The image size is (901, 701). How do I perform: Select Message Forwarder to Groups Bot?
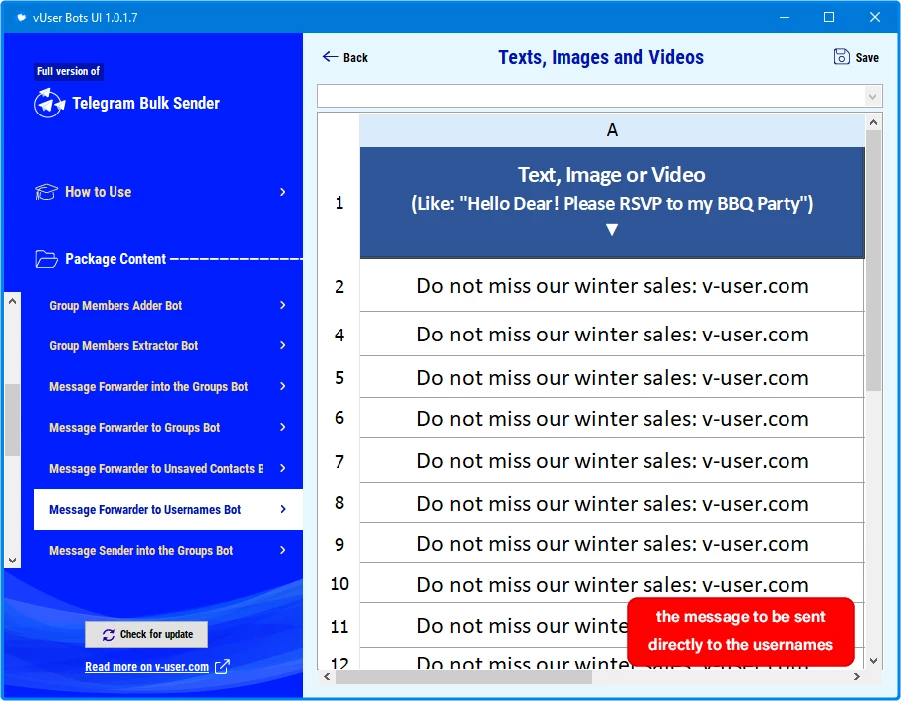coord(134,427)
